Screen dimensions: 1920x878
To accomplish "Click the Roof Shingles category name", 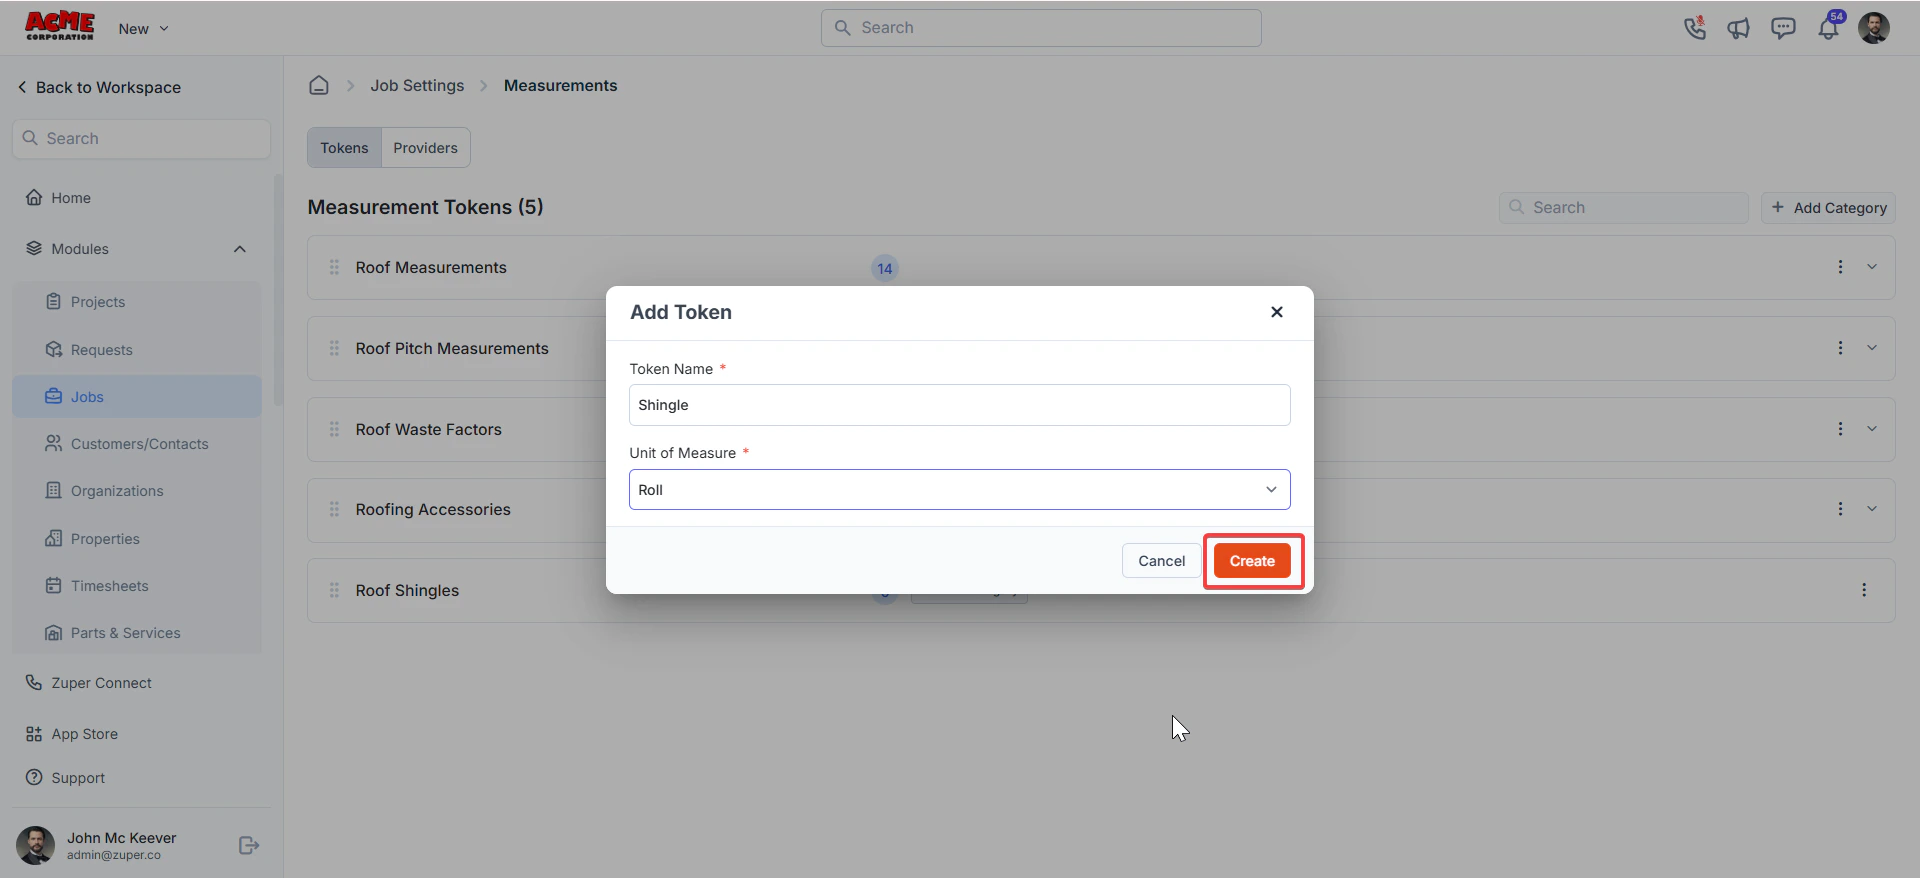I will [x=407, y=591].
